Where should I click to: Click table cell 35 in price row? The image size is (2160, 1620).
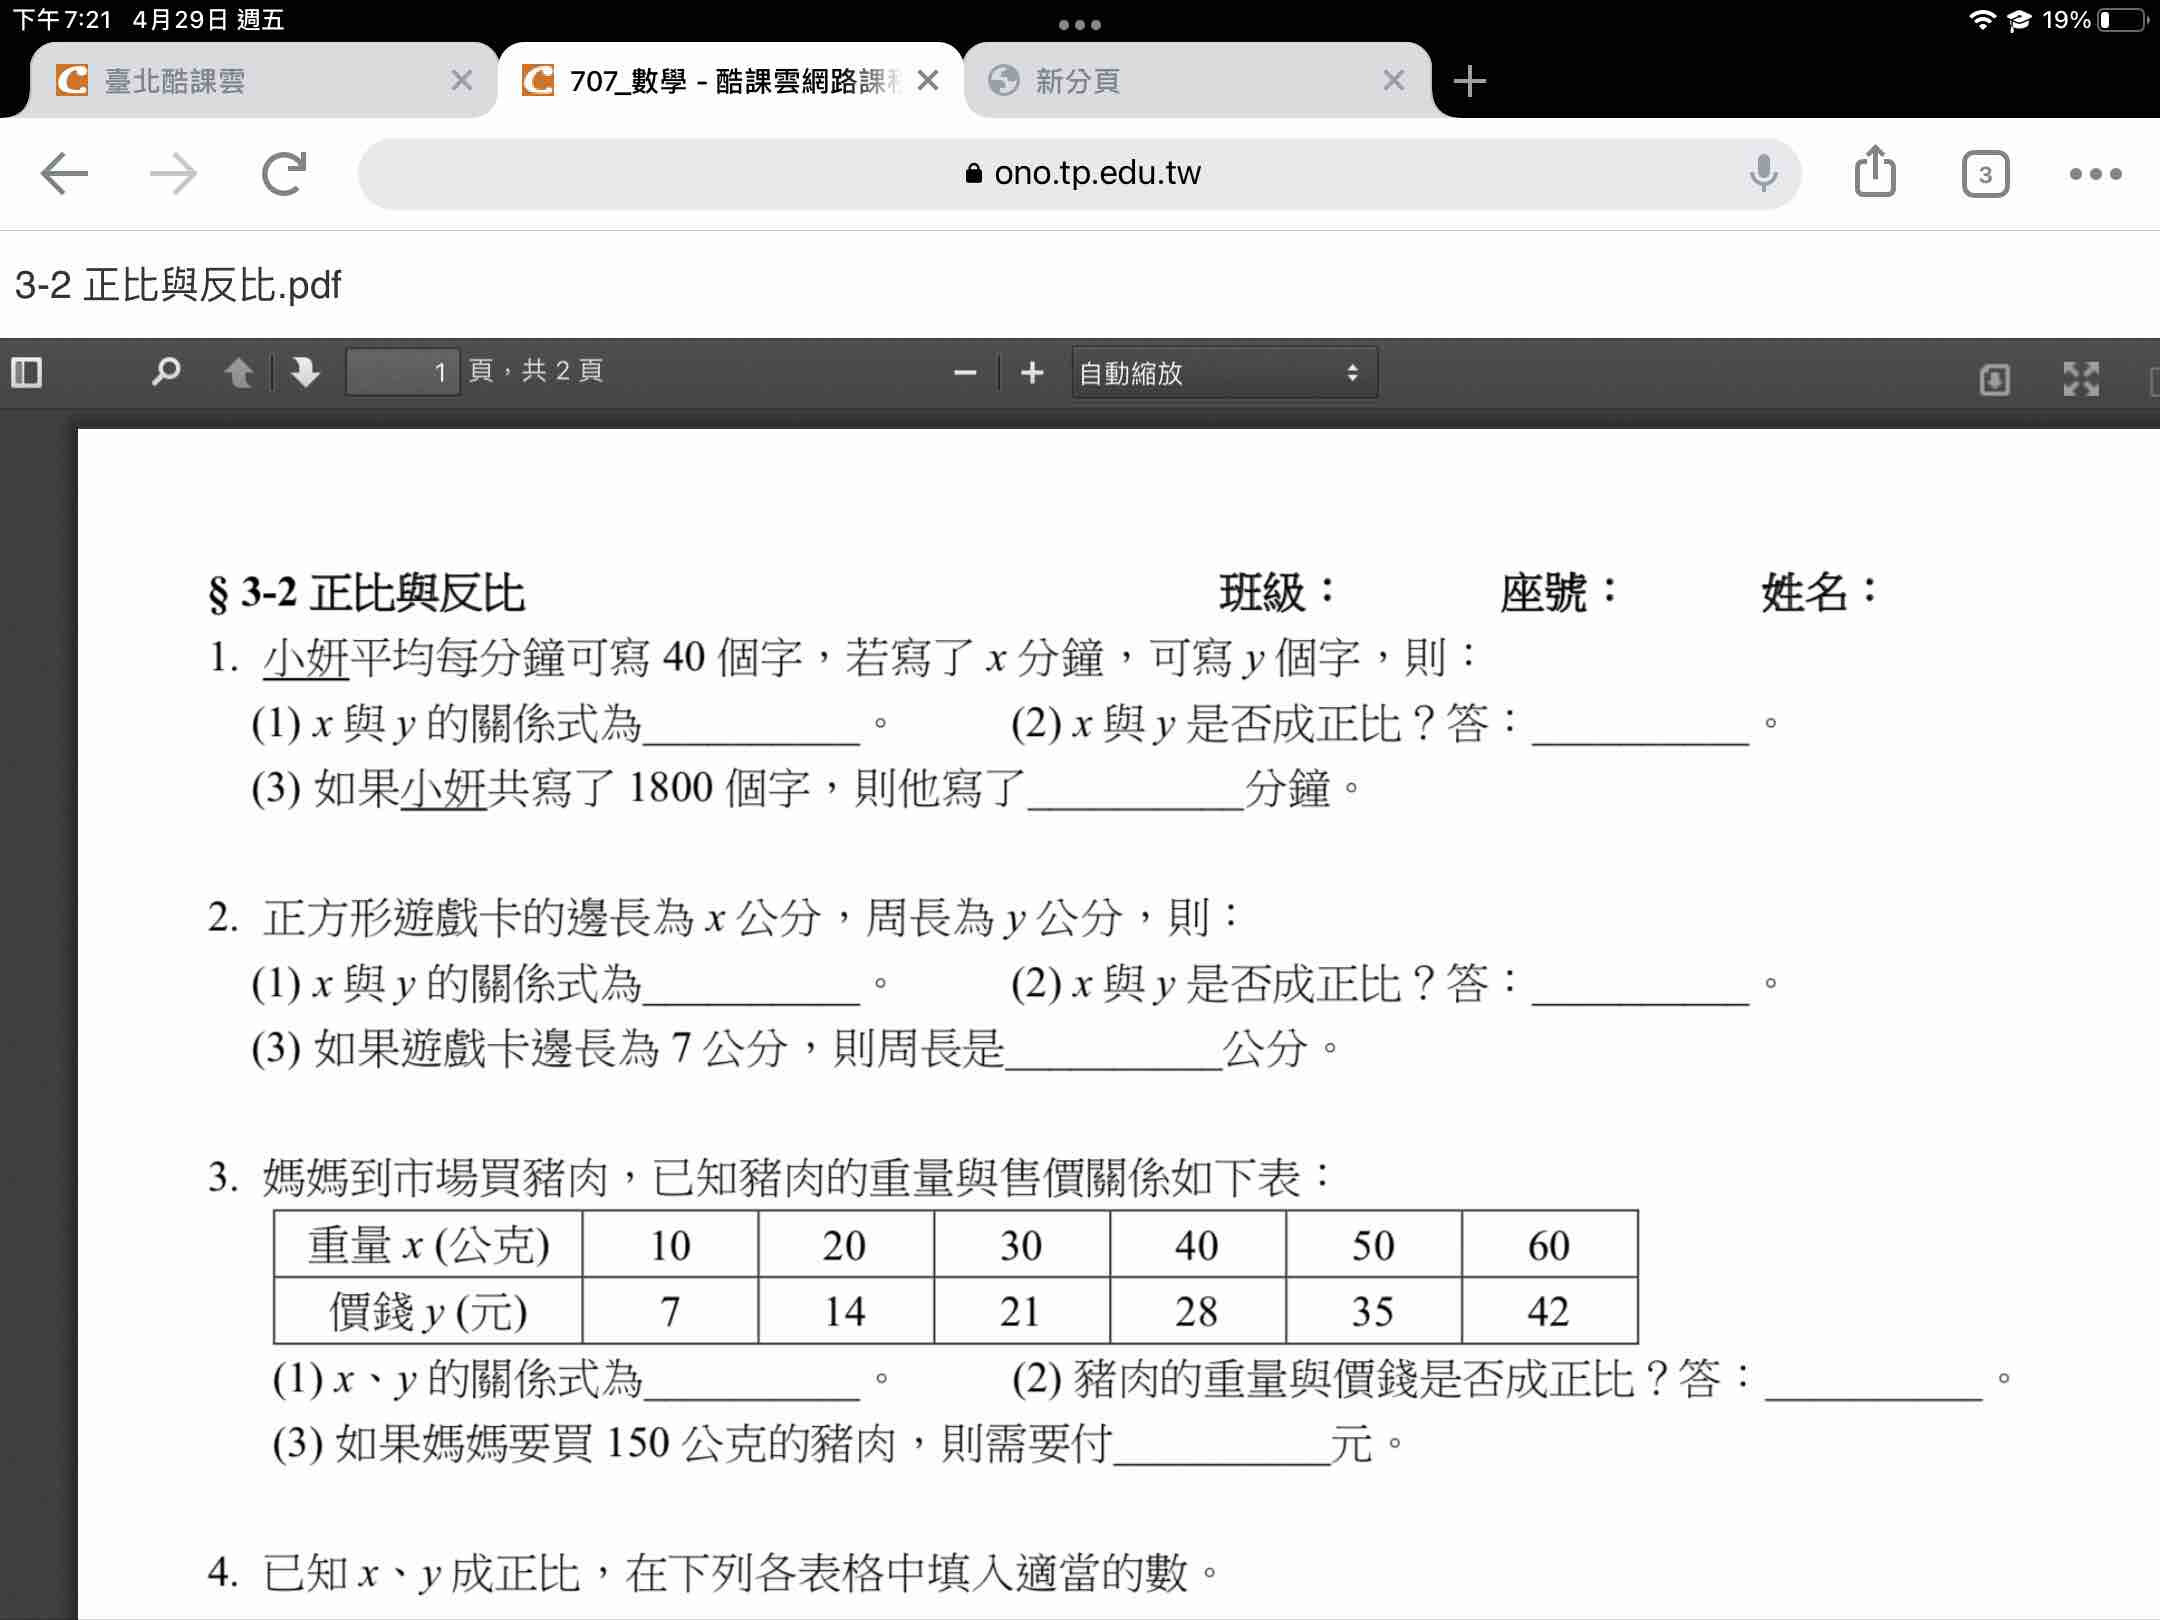pos(1373,1311)
